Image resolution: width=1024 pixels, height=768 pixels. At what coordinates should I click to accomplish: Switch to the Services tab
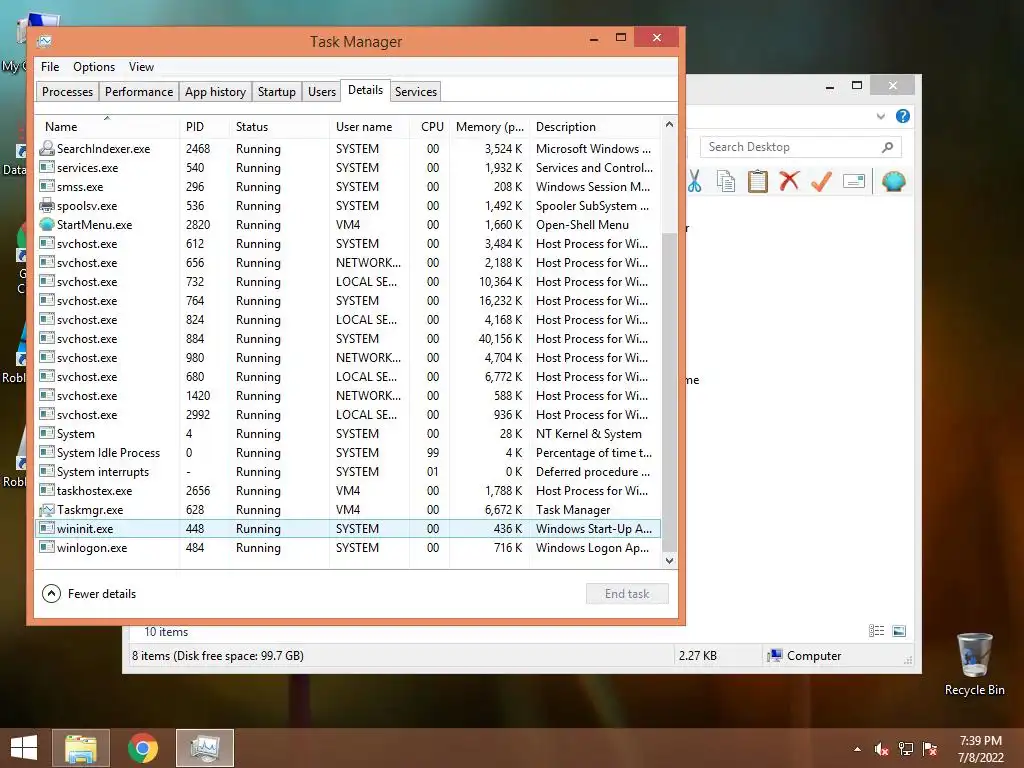(x=416, y=91)
